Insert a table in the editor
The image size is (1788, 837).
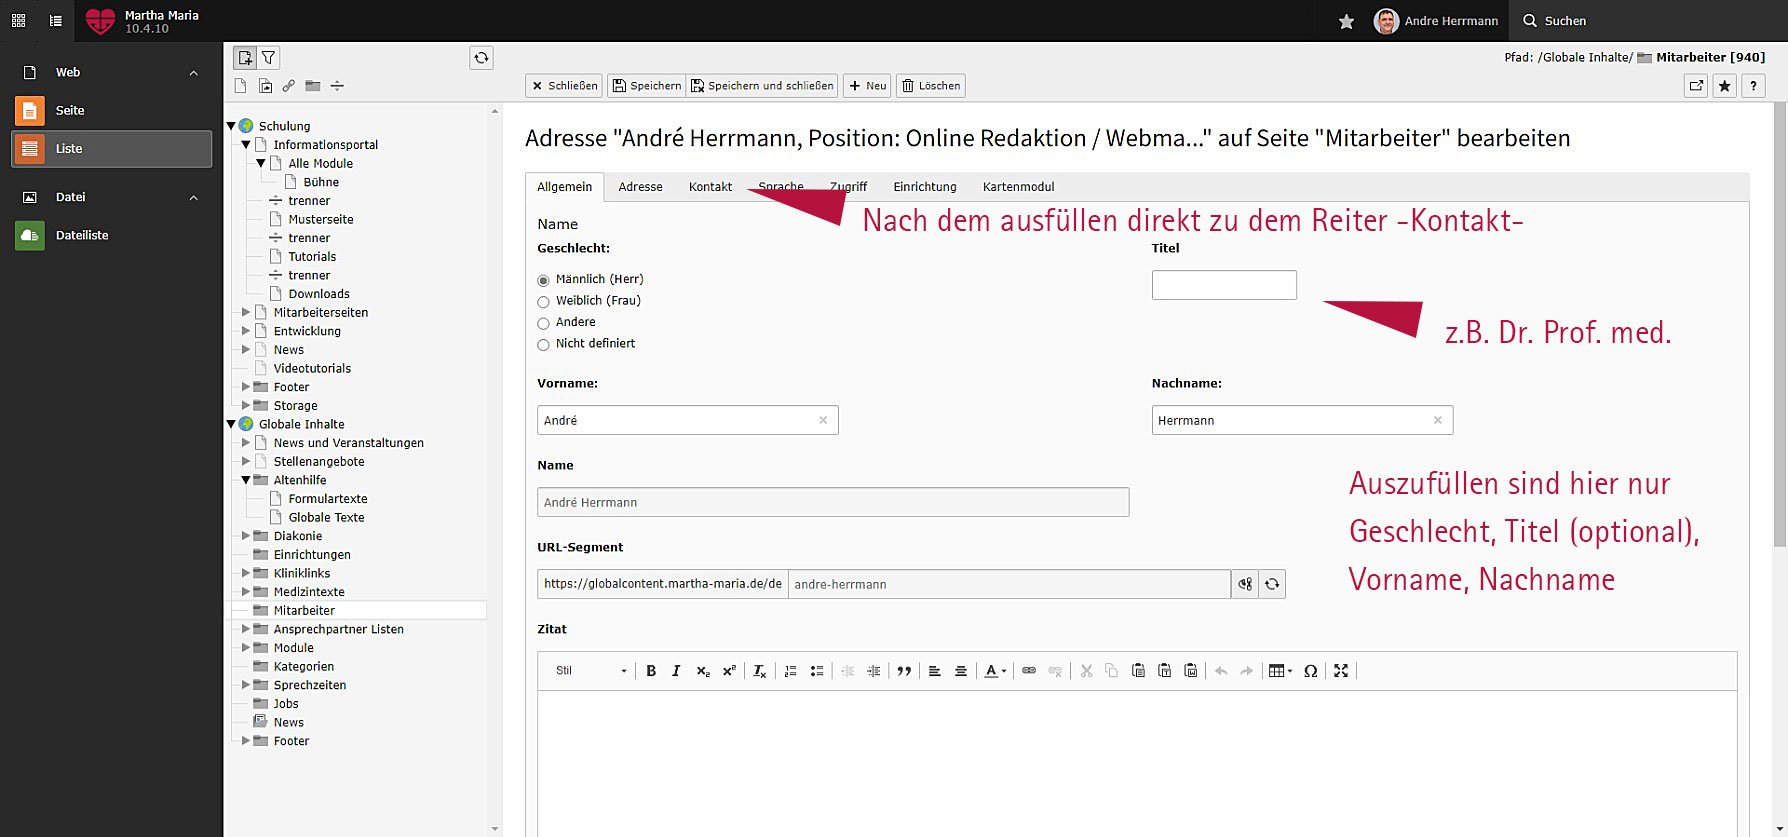tap(1279, 671)
